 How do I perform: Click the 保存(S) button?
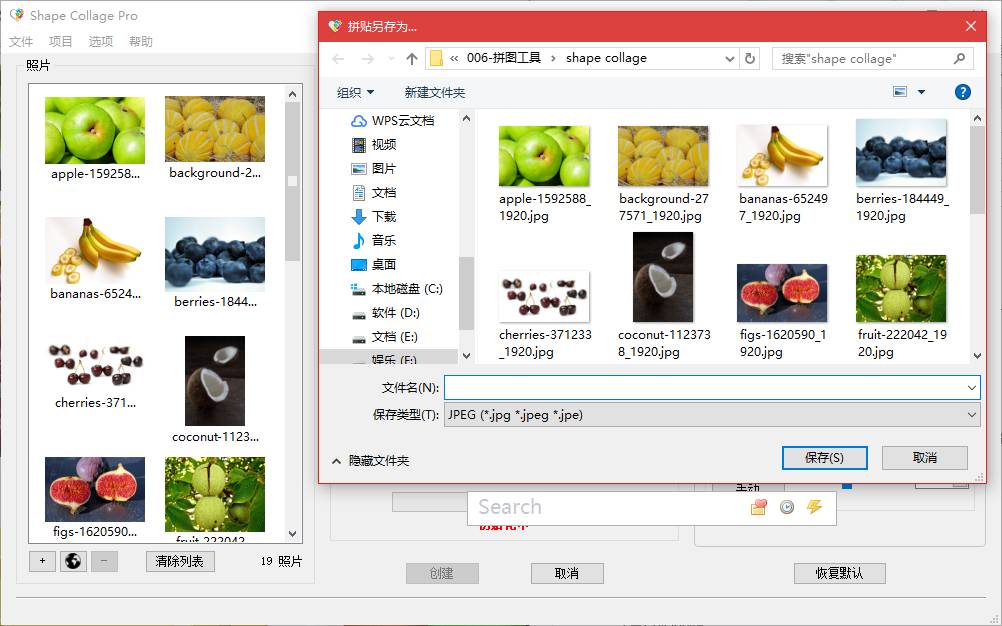tap(824, 458)
